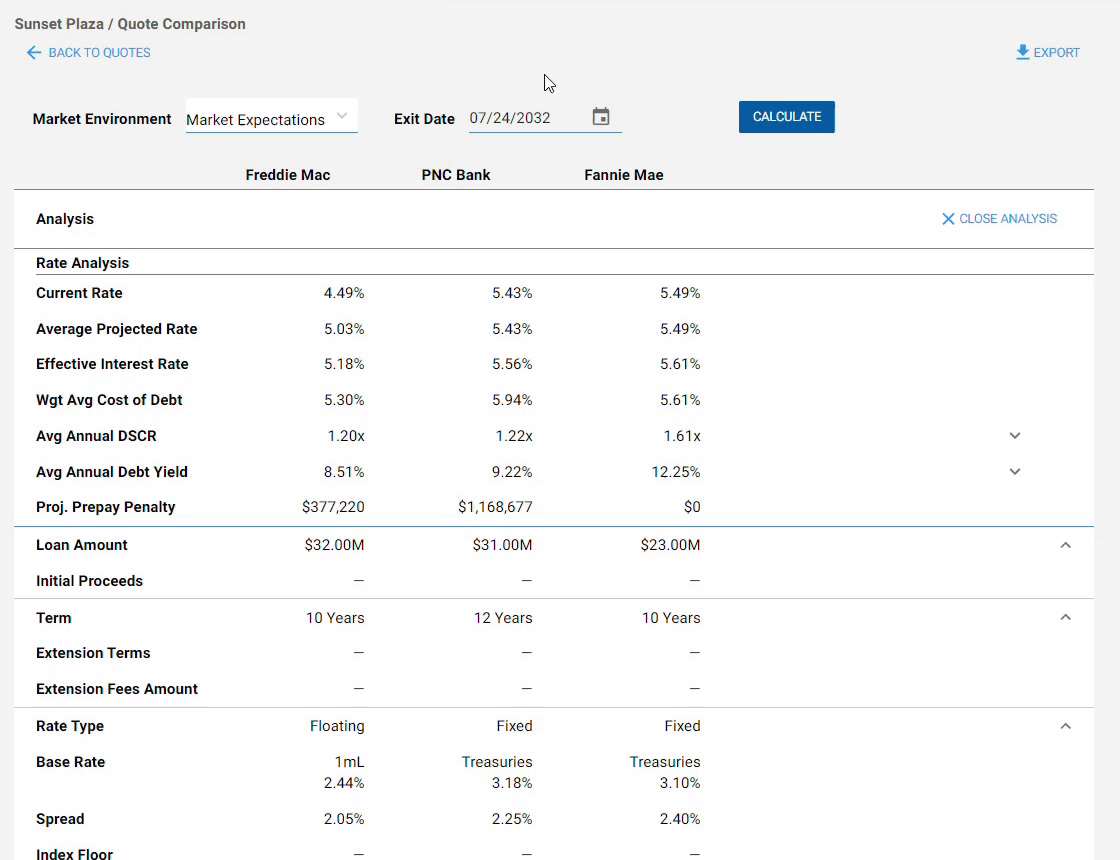
Task: Click the Proj. Prepay Penalty label
Action: click(x=106, y=507)
